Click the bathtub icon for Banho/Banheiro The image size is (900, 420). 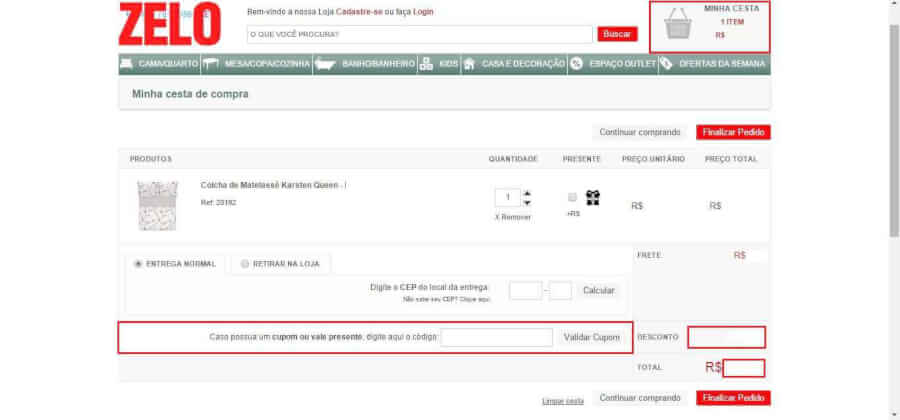325,64
